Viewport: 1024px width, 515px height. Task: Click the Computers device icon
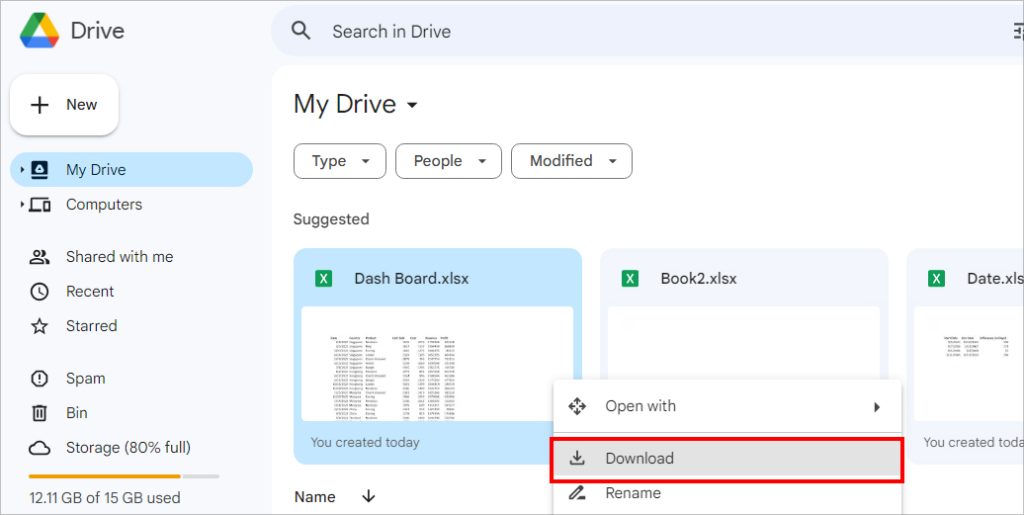click(x=40, y=205)
